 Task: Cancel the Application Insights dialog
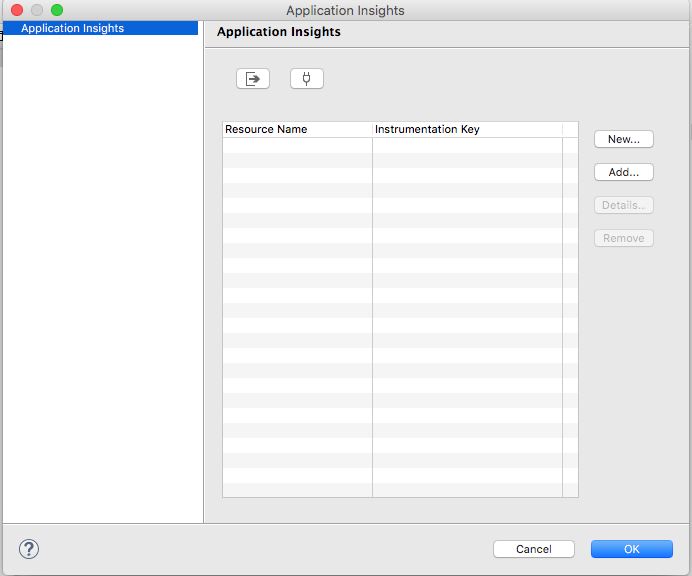[x=534, y=549]
